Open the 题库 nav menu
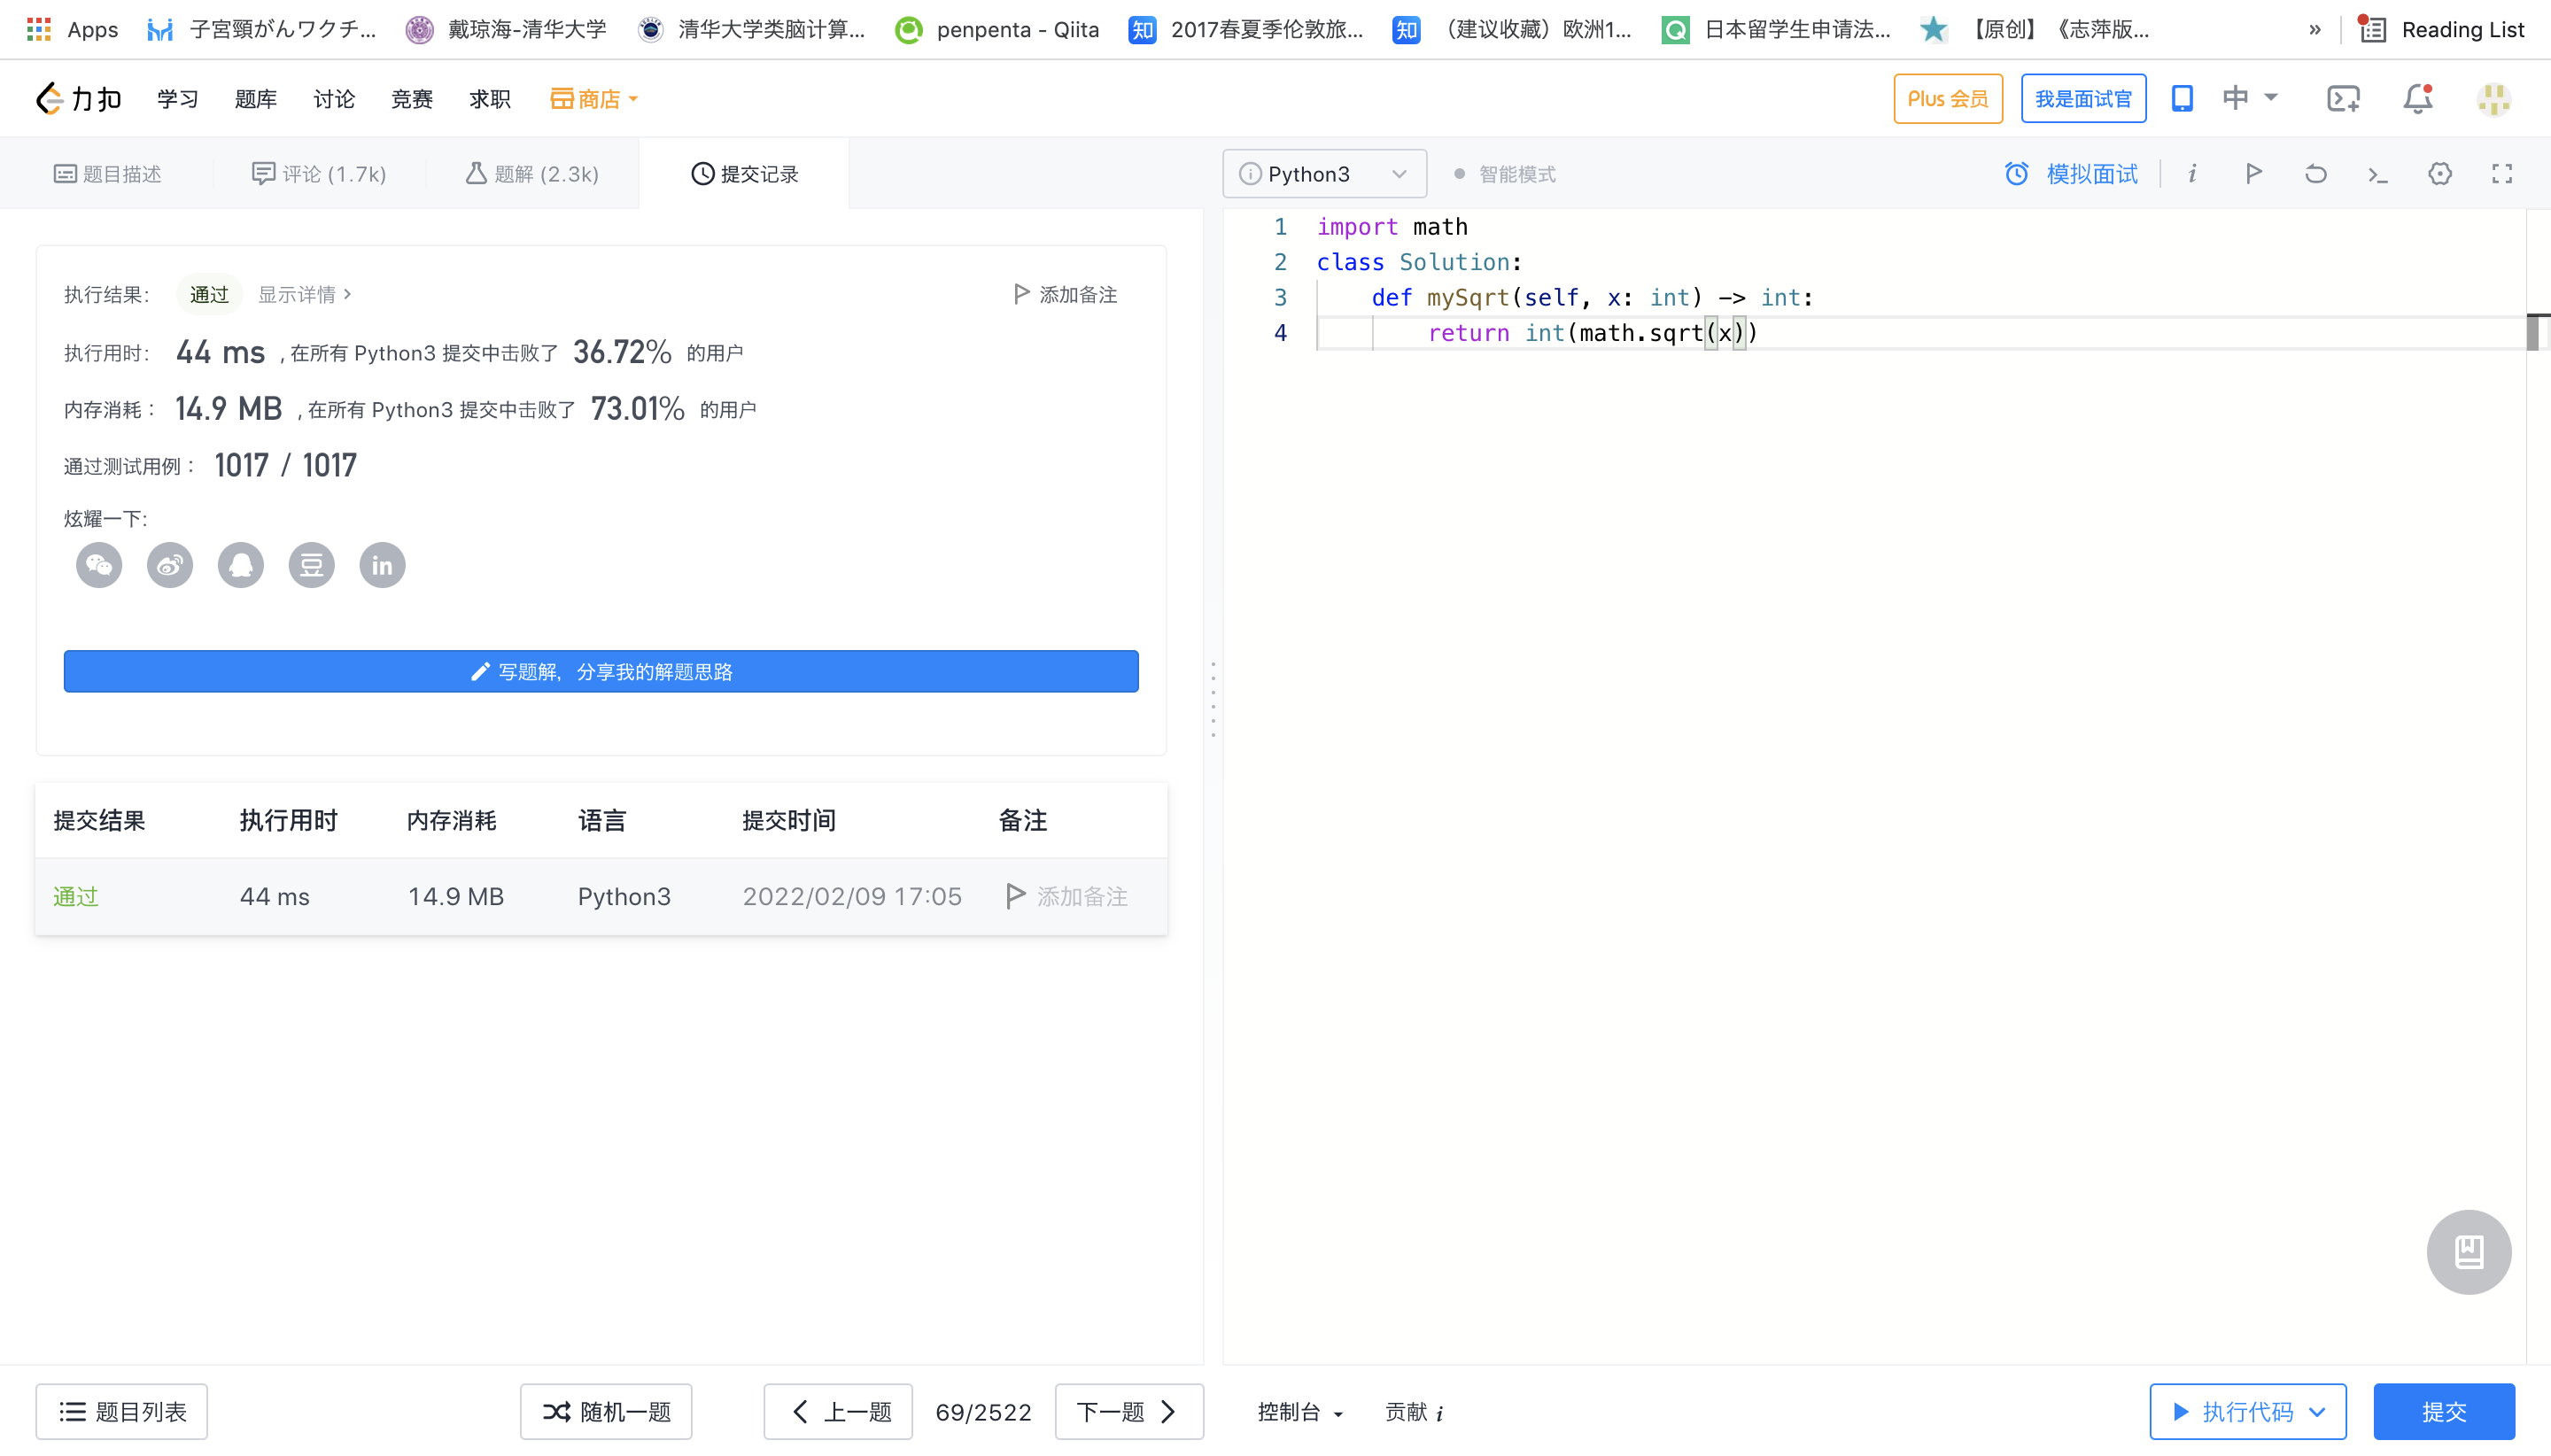The image size is (2551, 1456). pos(255,99)
